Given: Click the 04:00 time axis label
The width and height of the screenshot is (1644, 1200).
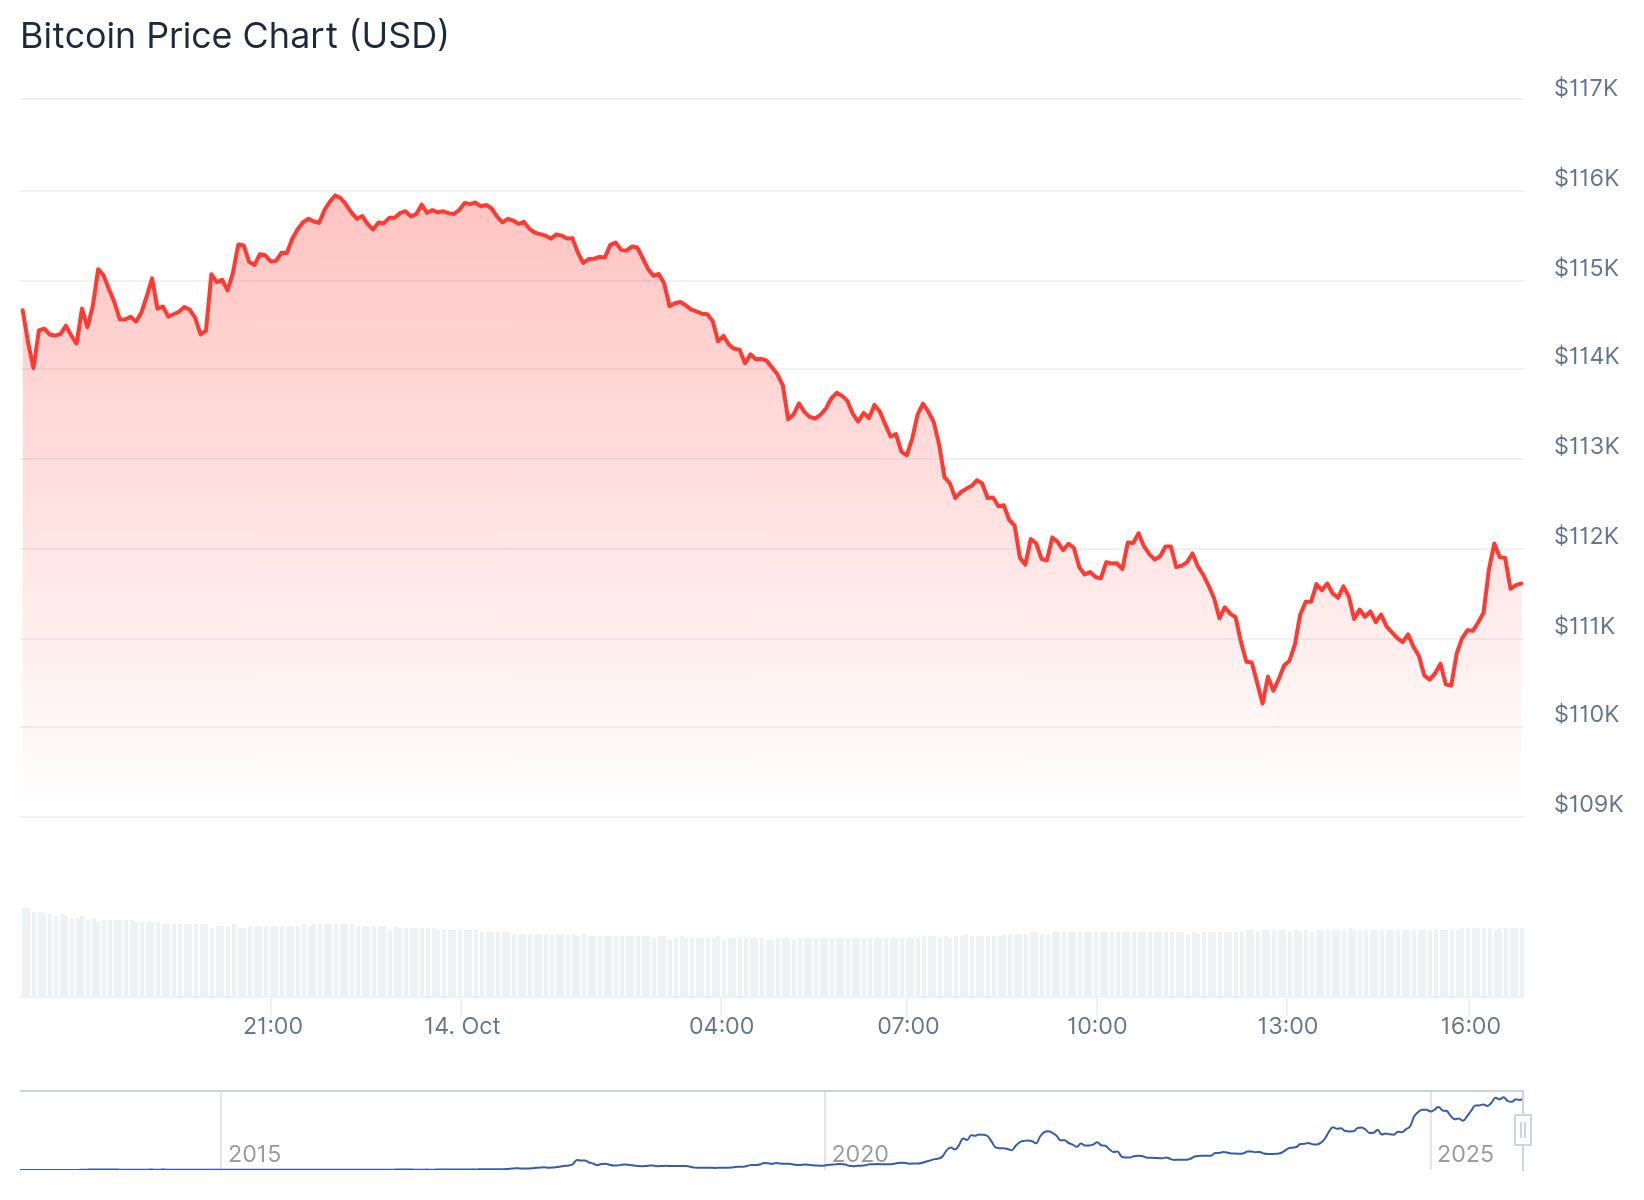Looking at the screenshot, I should [x=721, y=1026].
